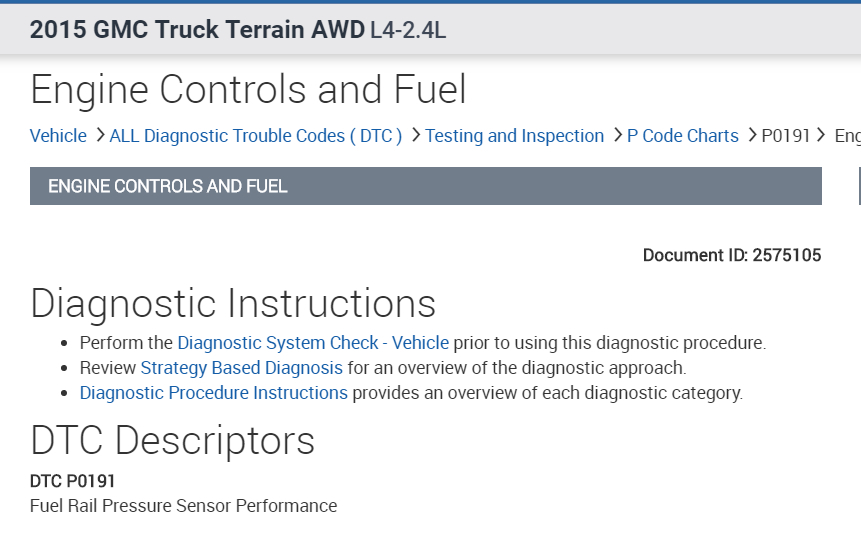This screenshot has height=539, width=861.
Task: Click the 2015 GMC Truck Terrain title
Action: 197,30
